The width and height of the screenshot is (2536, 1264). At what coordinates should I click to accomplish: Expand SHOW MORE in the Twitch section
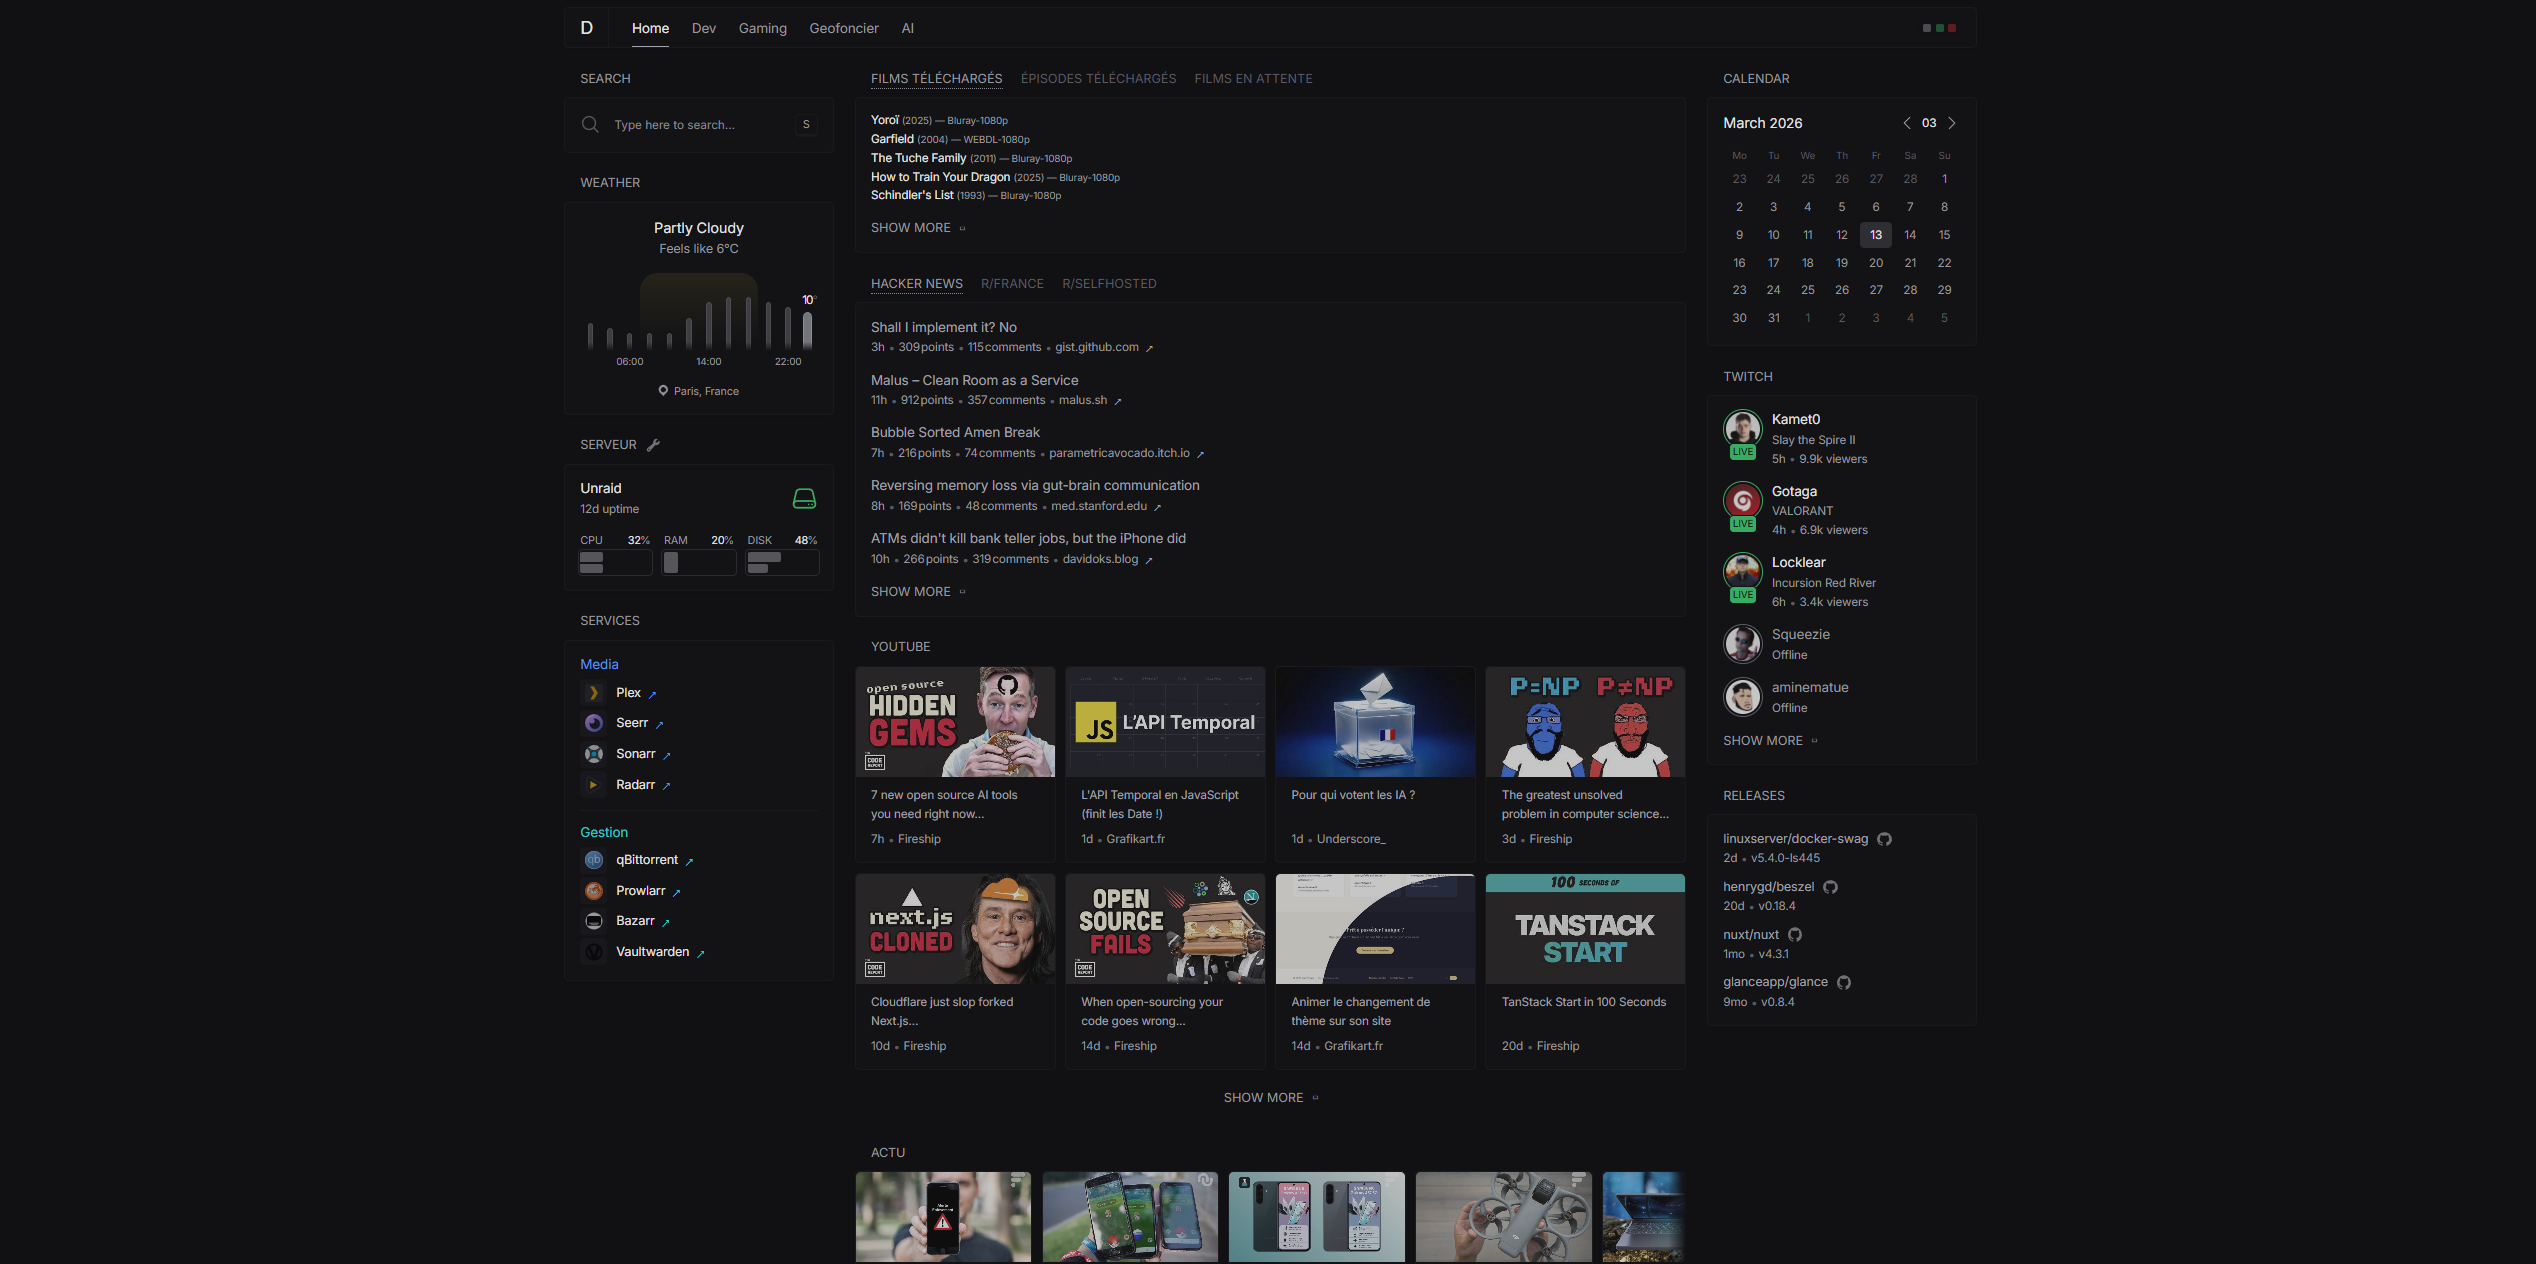click(1763, 741)
